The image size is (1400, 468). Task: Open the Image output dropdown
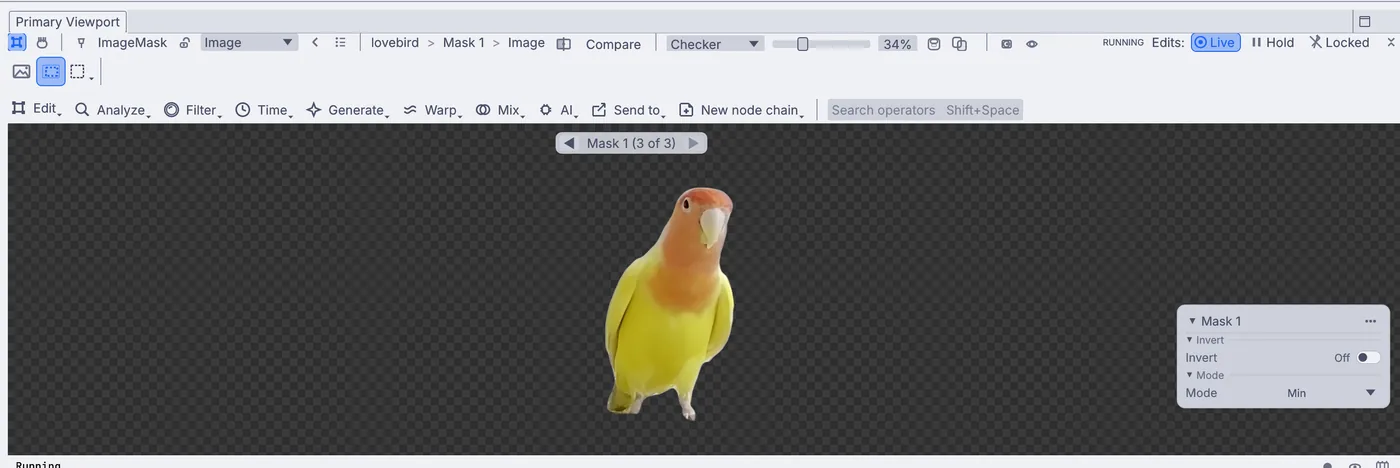(249, 43)
